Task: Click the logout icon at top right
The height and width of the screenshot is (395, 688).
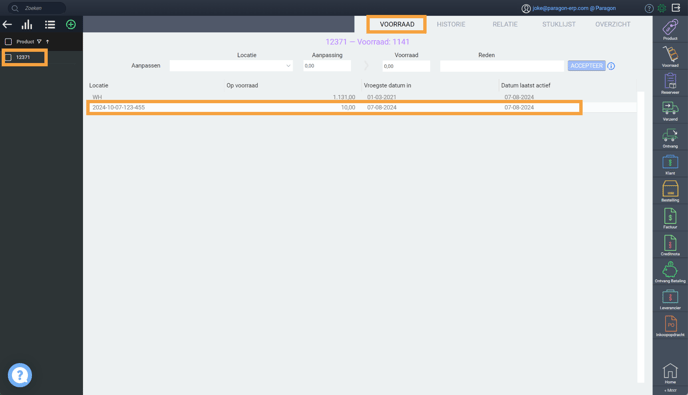Action: pos(676,8)
